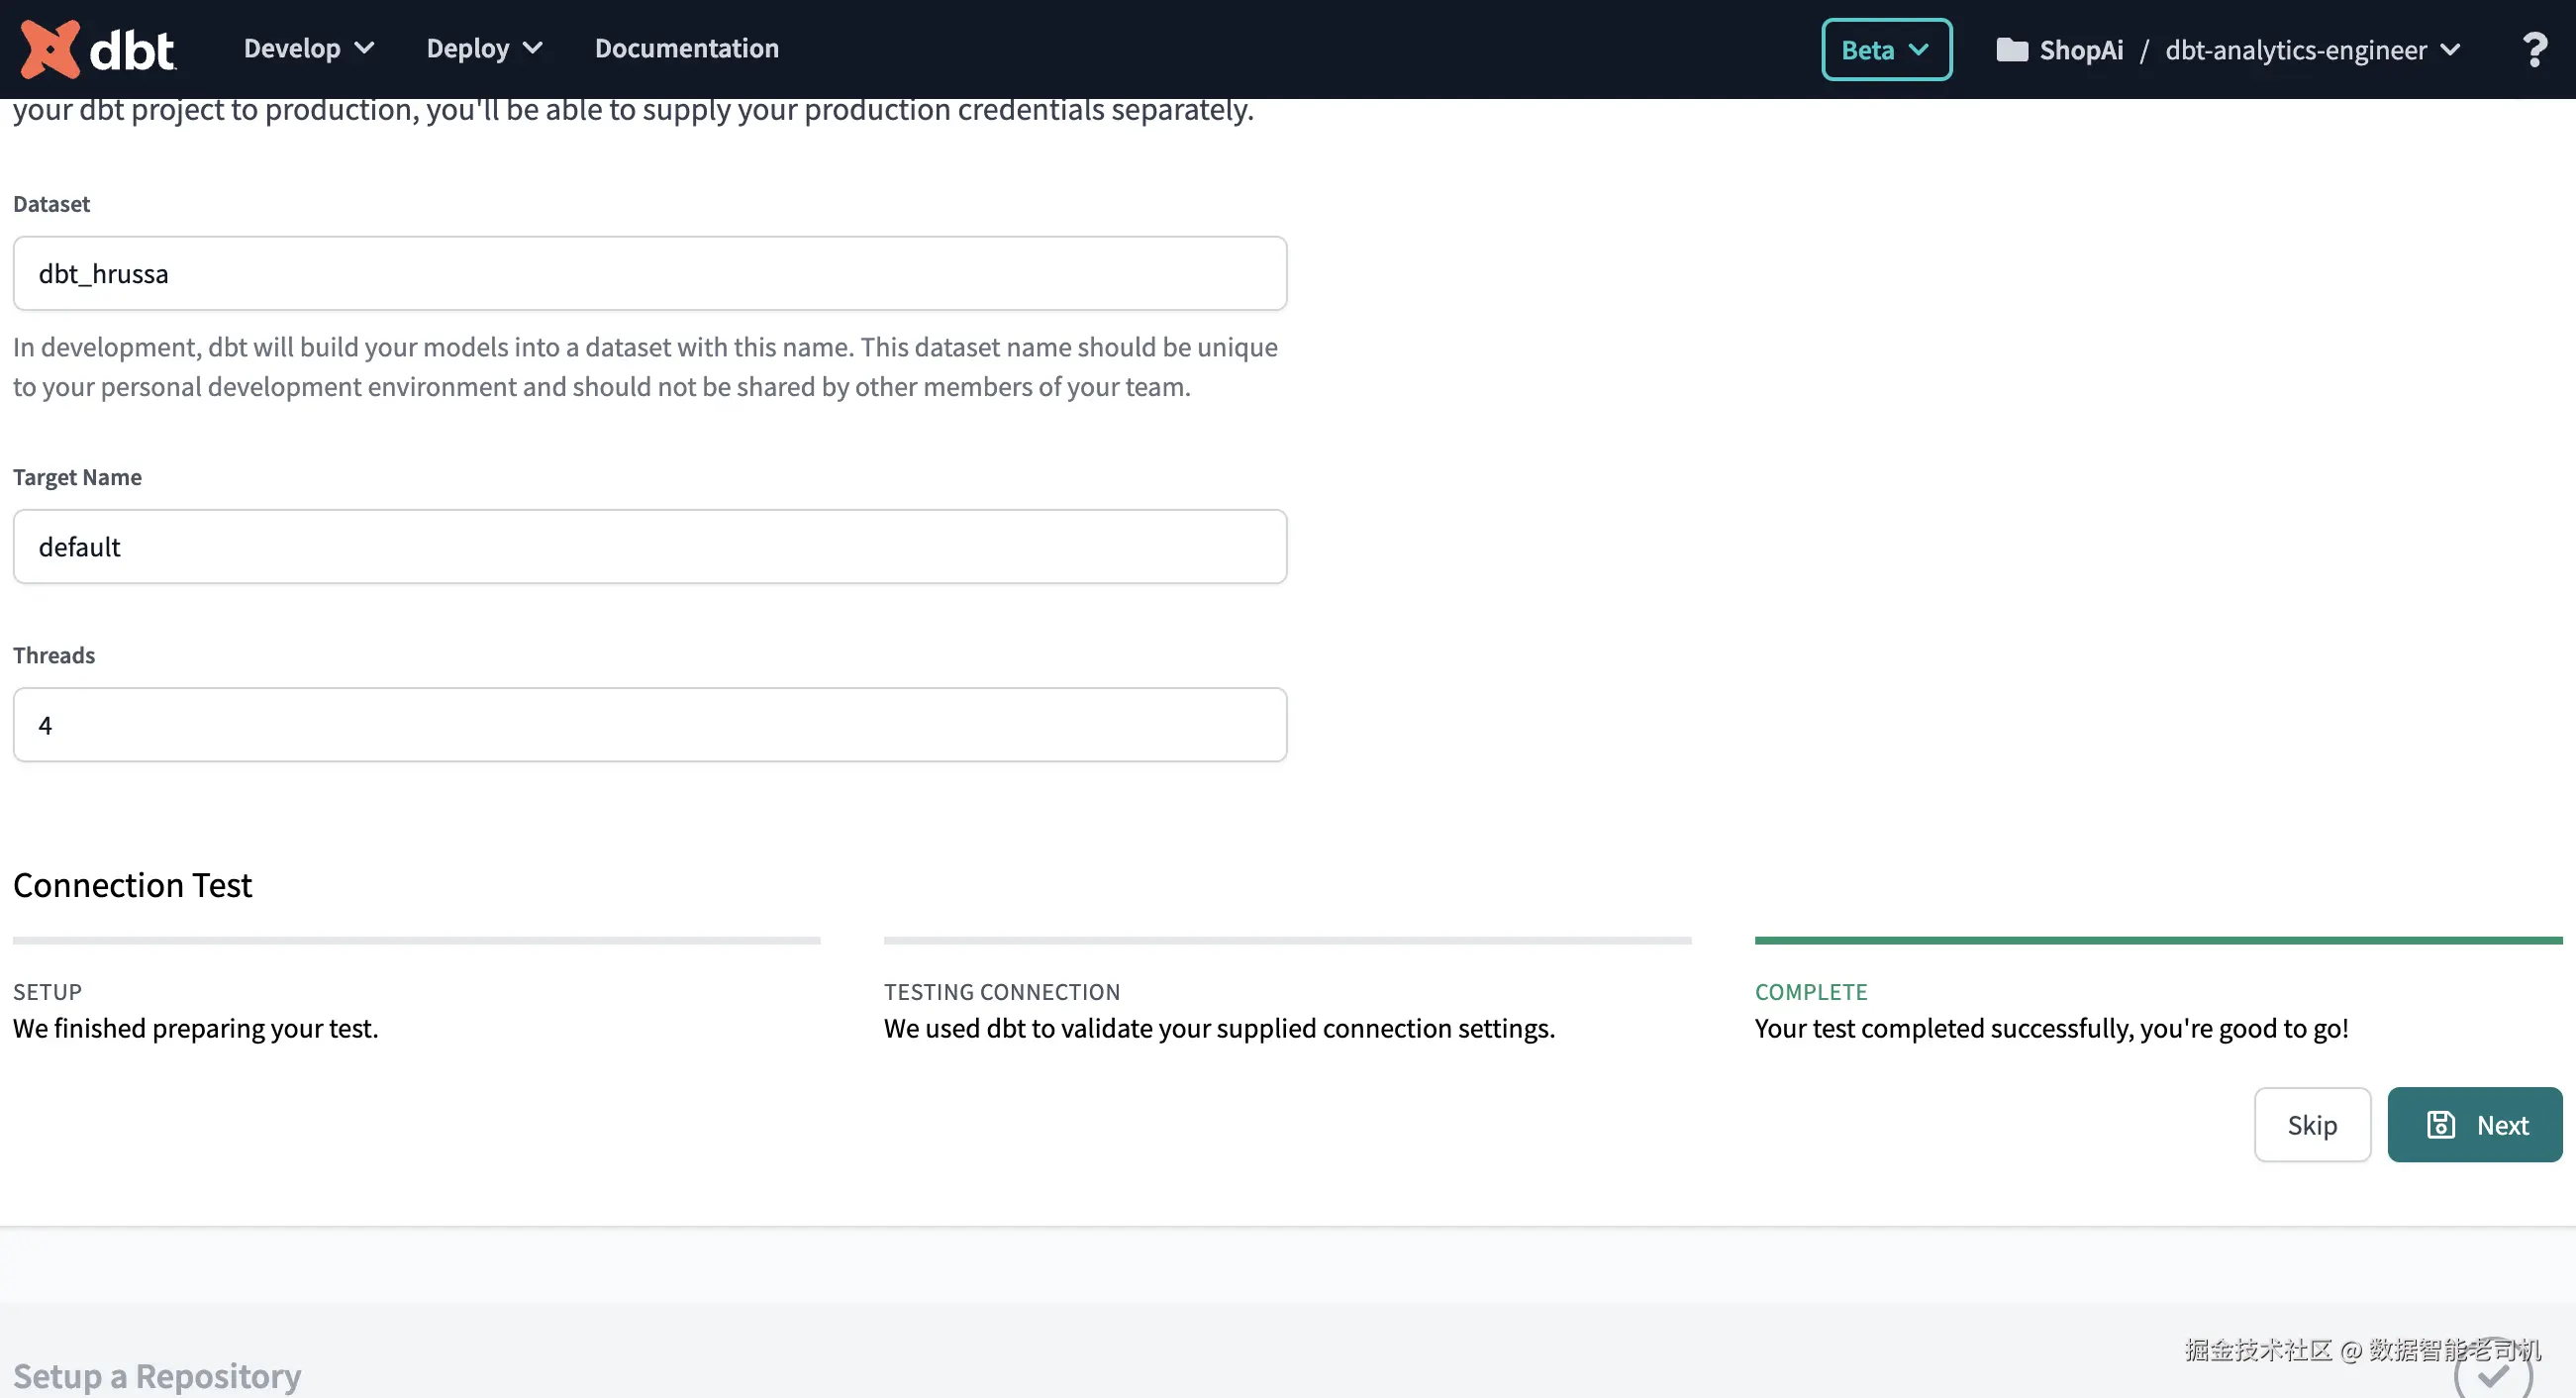Click the Target Name label
2576x1398 pixels.
[x=77, y=477]
